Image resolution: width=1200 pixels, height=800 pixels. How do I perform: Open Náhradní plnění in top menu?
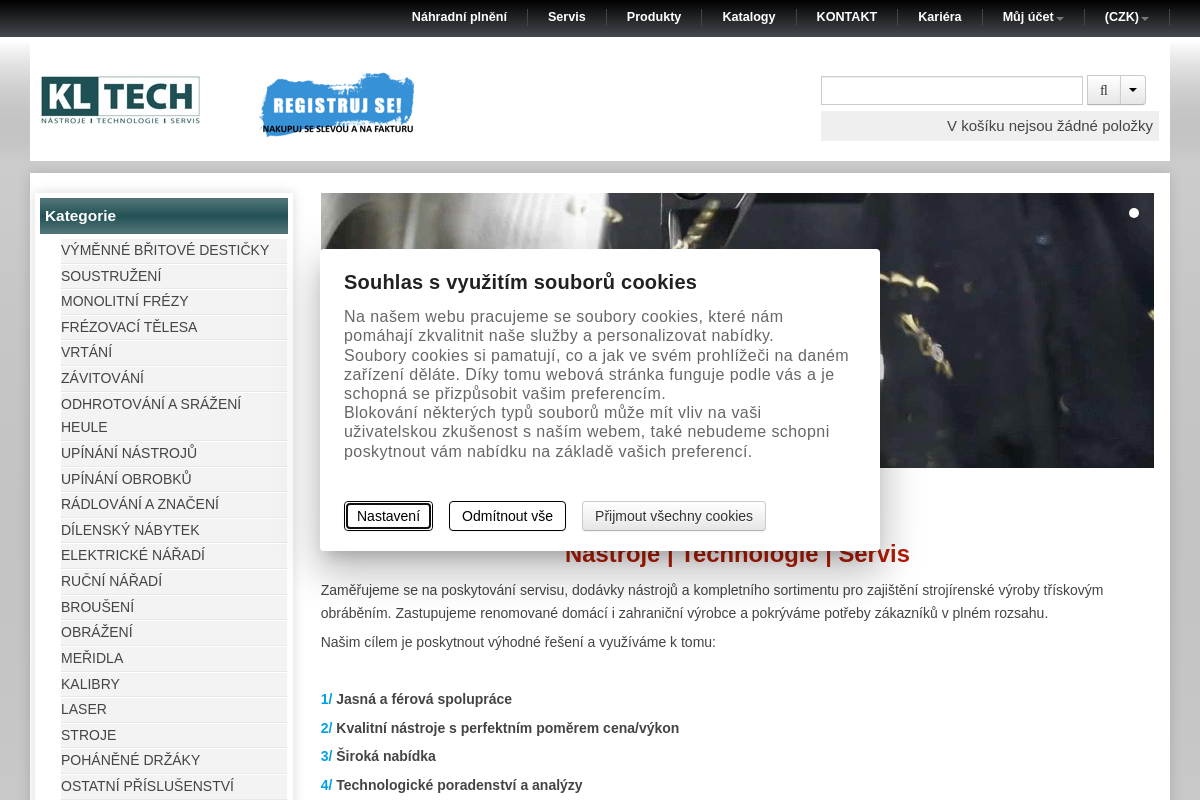(459, 17)
